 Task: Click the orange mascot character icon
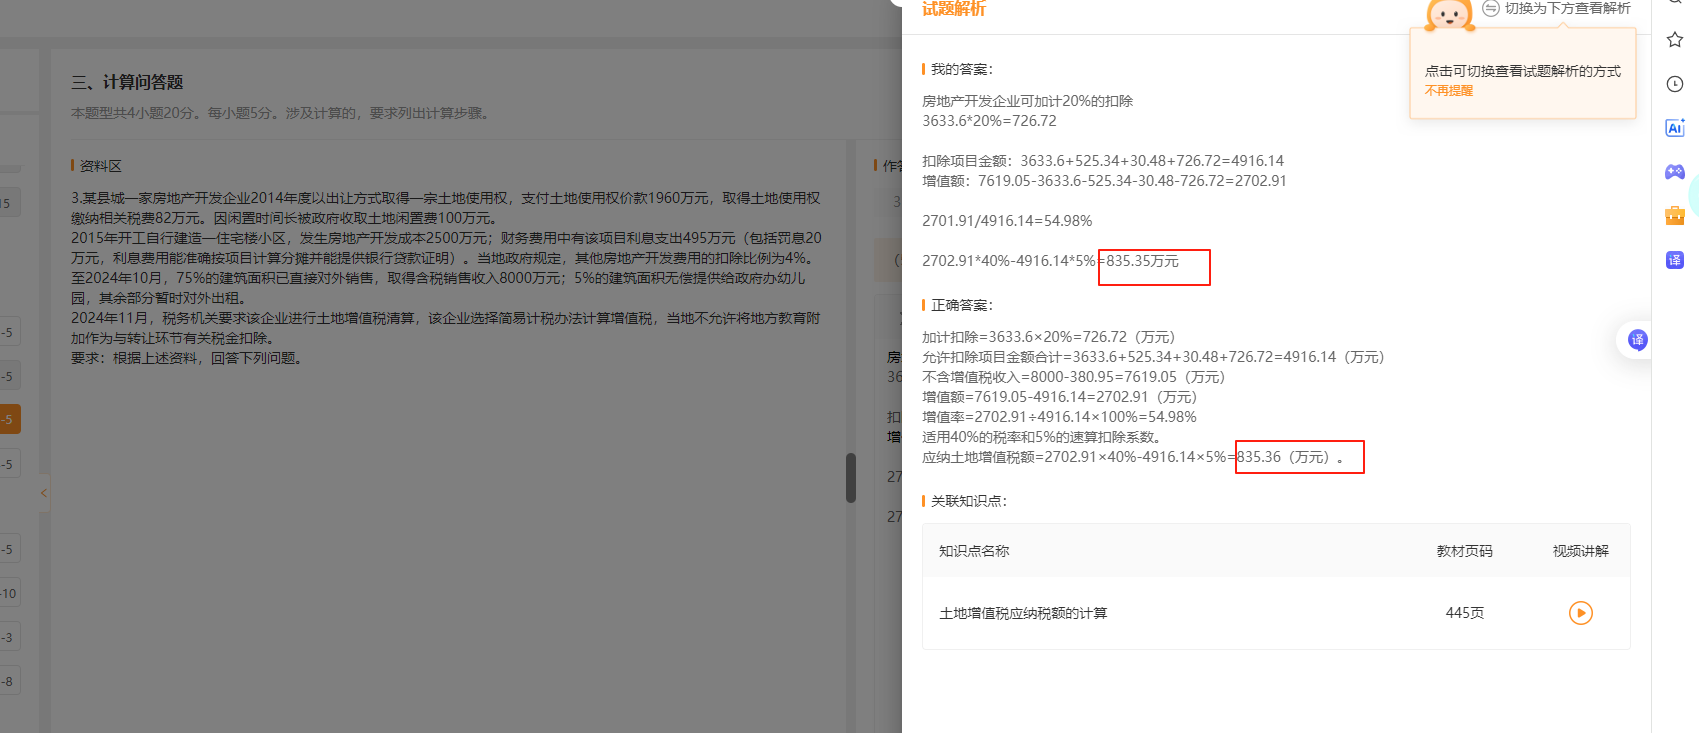[x=1449, y=14]
